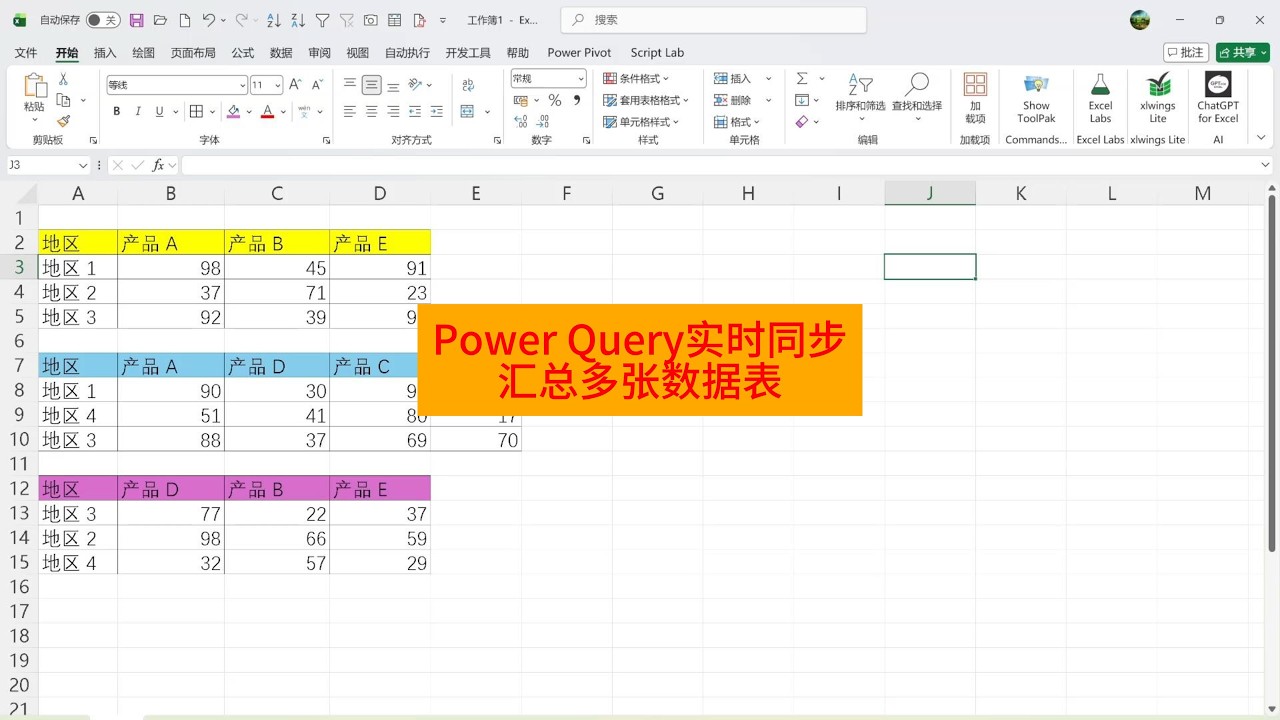This screenshot has height=720, width=1280.
Task: Increase decimal places
Action: click(520, 121)
